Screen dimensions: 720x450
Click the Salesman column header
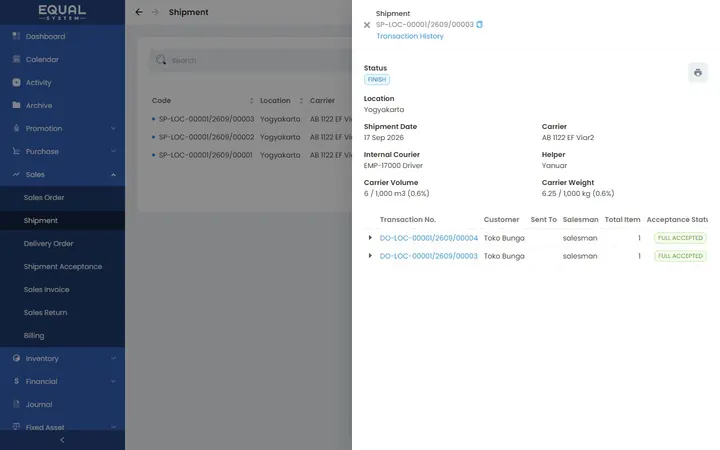tap(580, 219)
